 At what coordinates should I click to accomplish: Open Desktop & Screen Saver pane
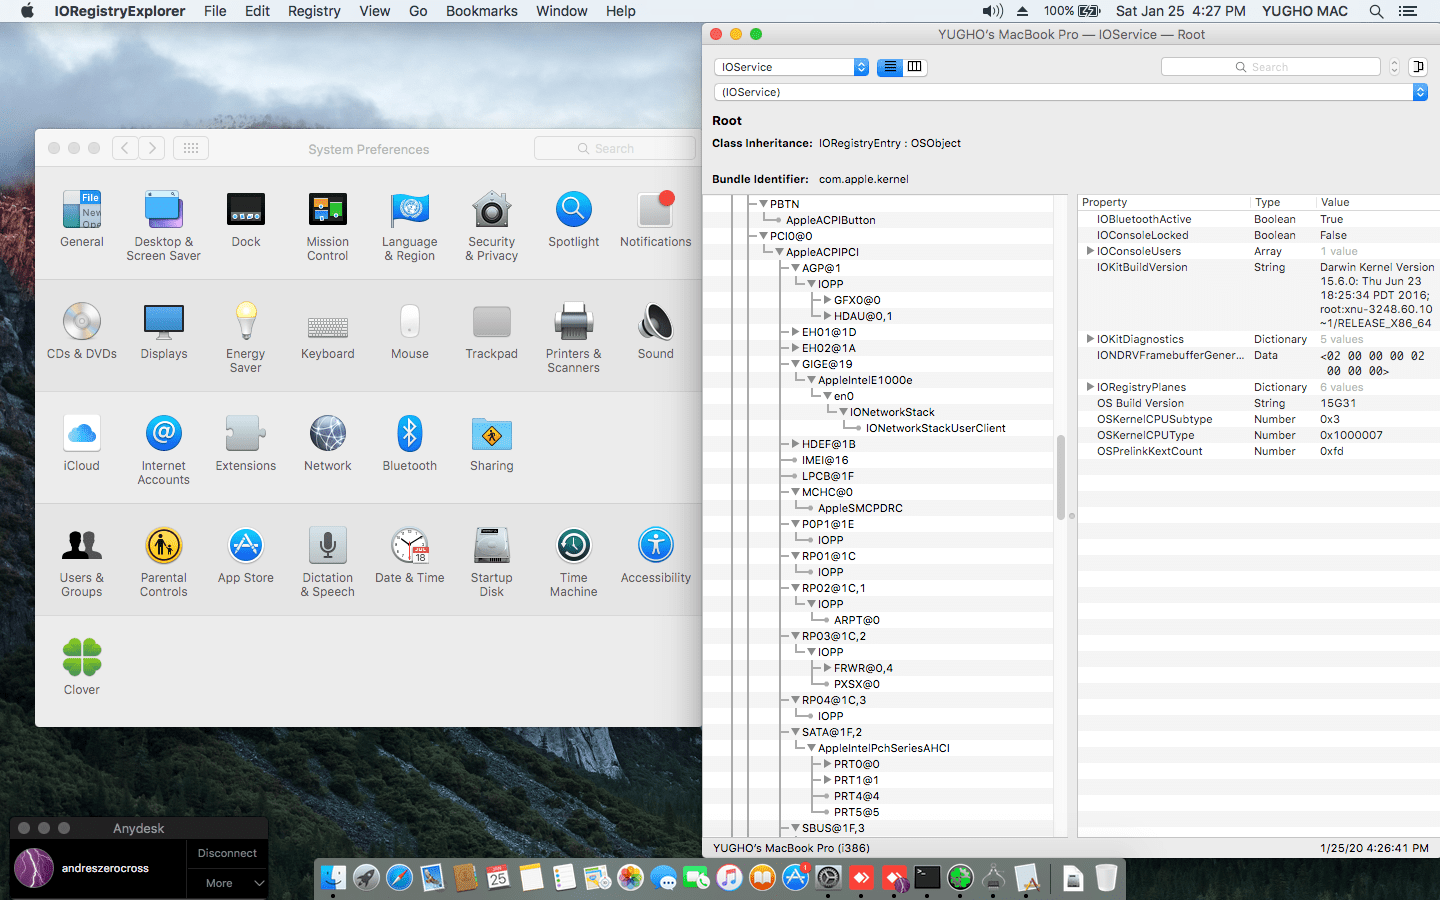164,226
